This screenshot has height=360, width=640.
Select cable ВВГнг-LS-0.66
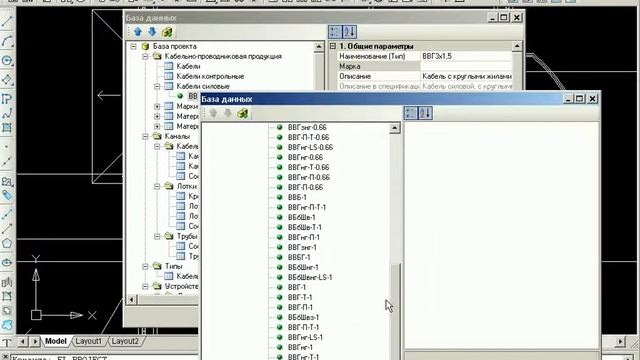tap(310, 147)
